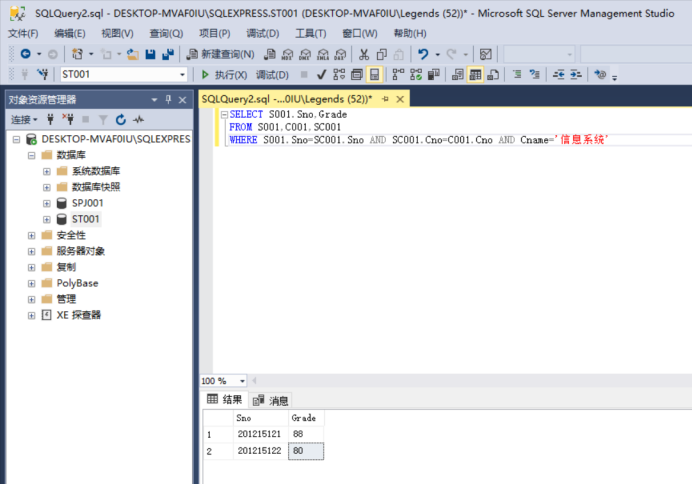Collapse the SELECT statement outline box
This screenshot has width=692, height=484.
pyautogui.click(x=224, y=115)
